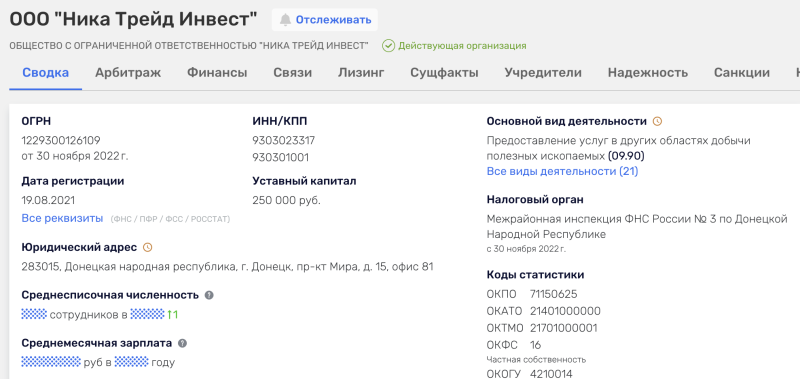
Task: Select the Учредители tab
Action: (543, 72)
